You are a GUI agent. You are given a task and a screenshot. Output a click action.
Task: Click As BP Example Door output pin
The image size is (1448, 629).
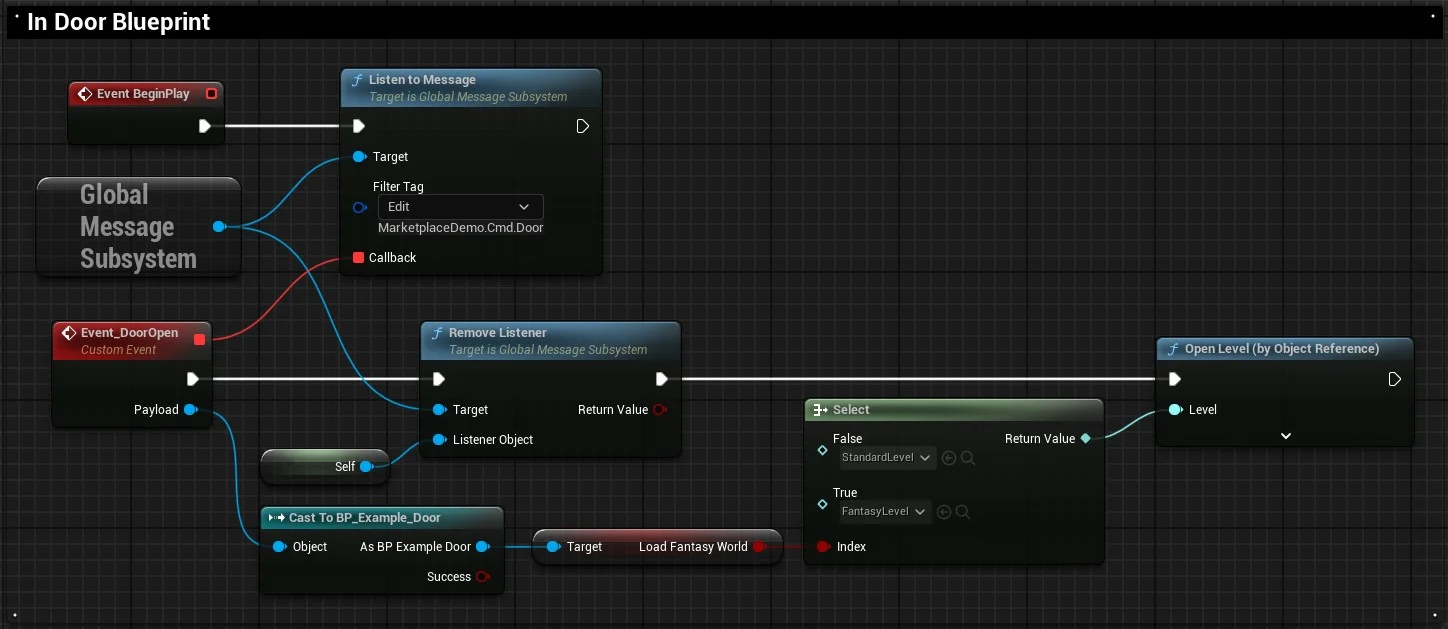pos(482,547)
